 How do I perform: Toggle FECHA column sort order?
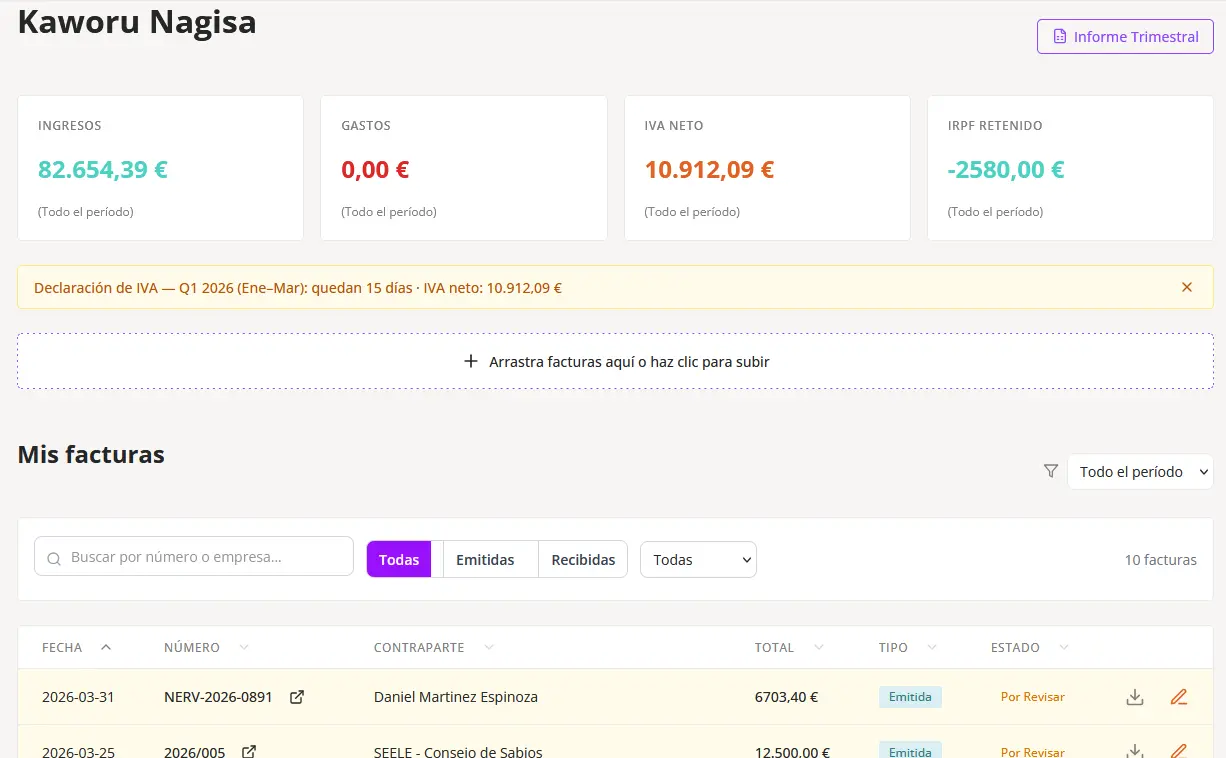pyautogui.click(x=105, y=646)
